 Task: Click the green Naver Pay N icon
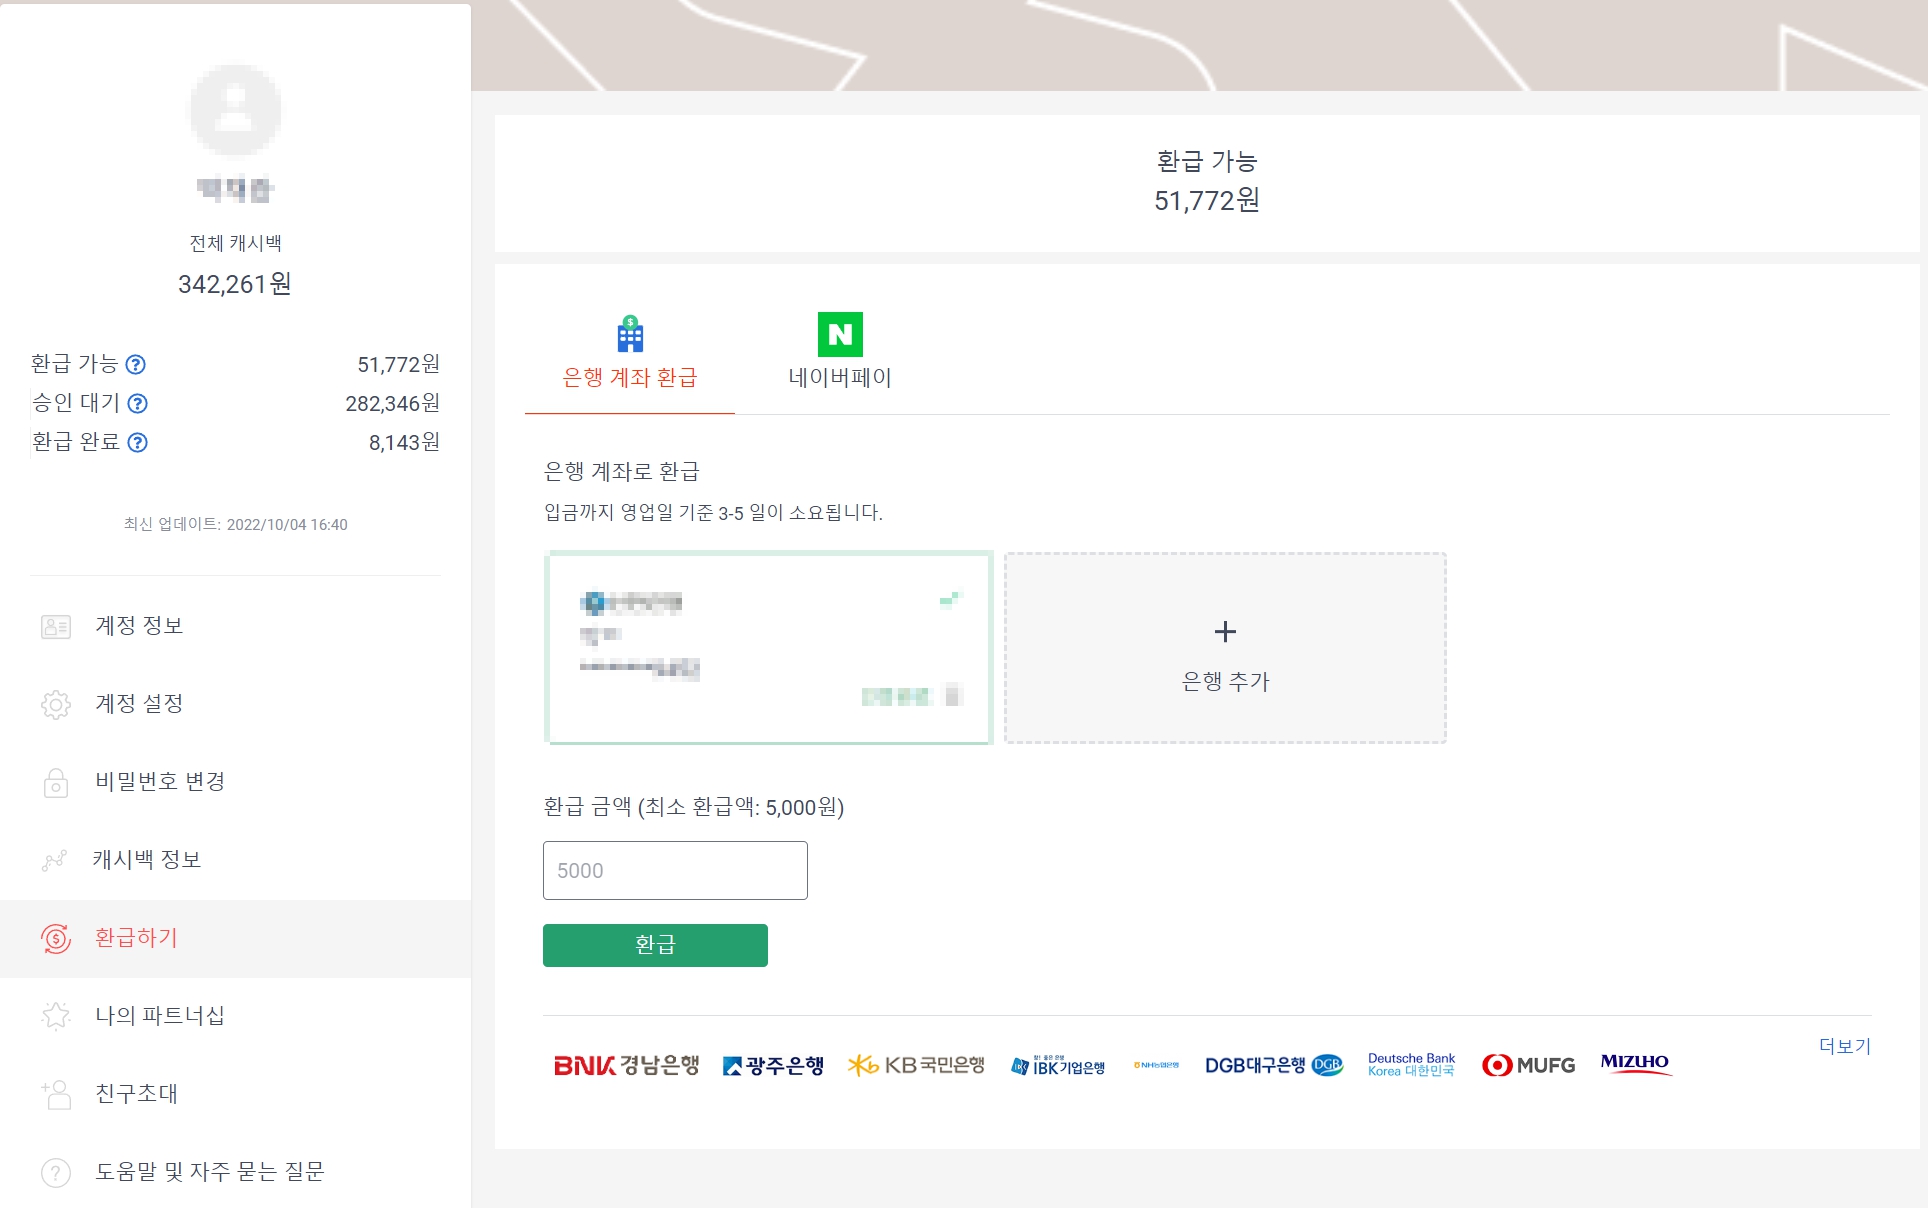tap(840, 334)
